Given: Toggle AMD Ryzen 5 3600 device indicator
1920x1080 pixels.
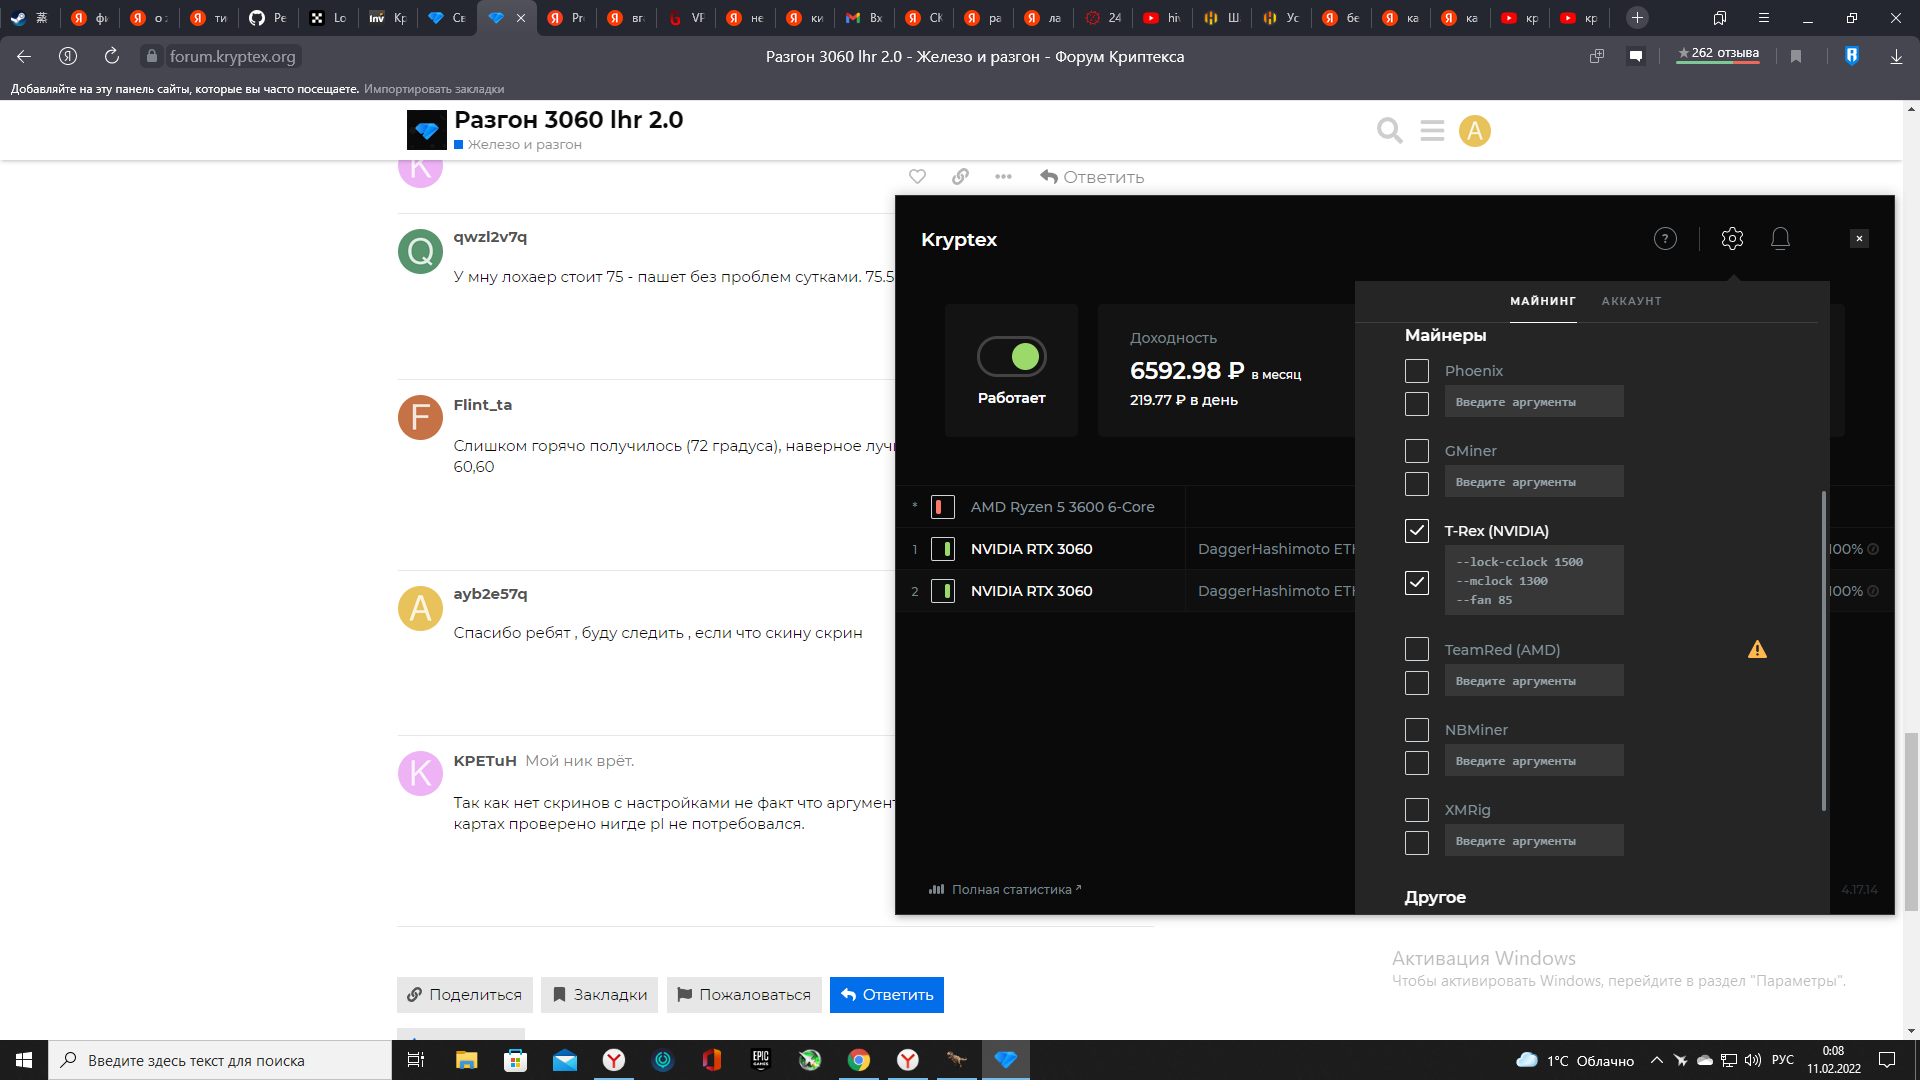Looking at the screenshot, I should tap(943, 507).
